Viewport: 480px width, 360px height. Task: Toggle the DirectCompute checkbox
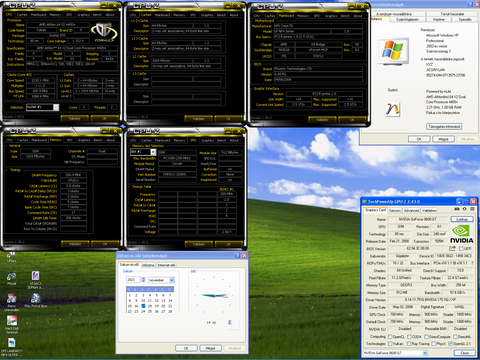click(x=427, y=337)
